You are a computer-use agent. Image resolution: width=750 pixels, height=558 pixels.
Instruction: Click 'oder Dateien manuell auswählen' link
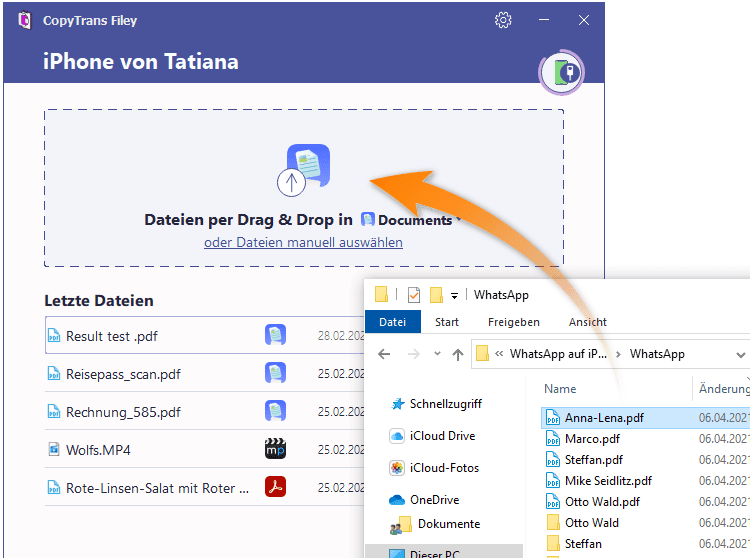(303, 242)
